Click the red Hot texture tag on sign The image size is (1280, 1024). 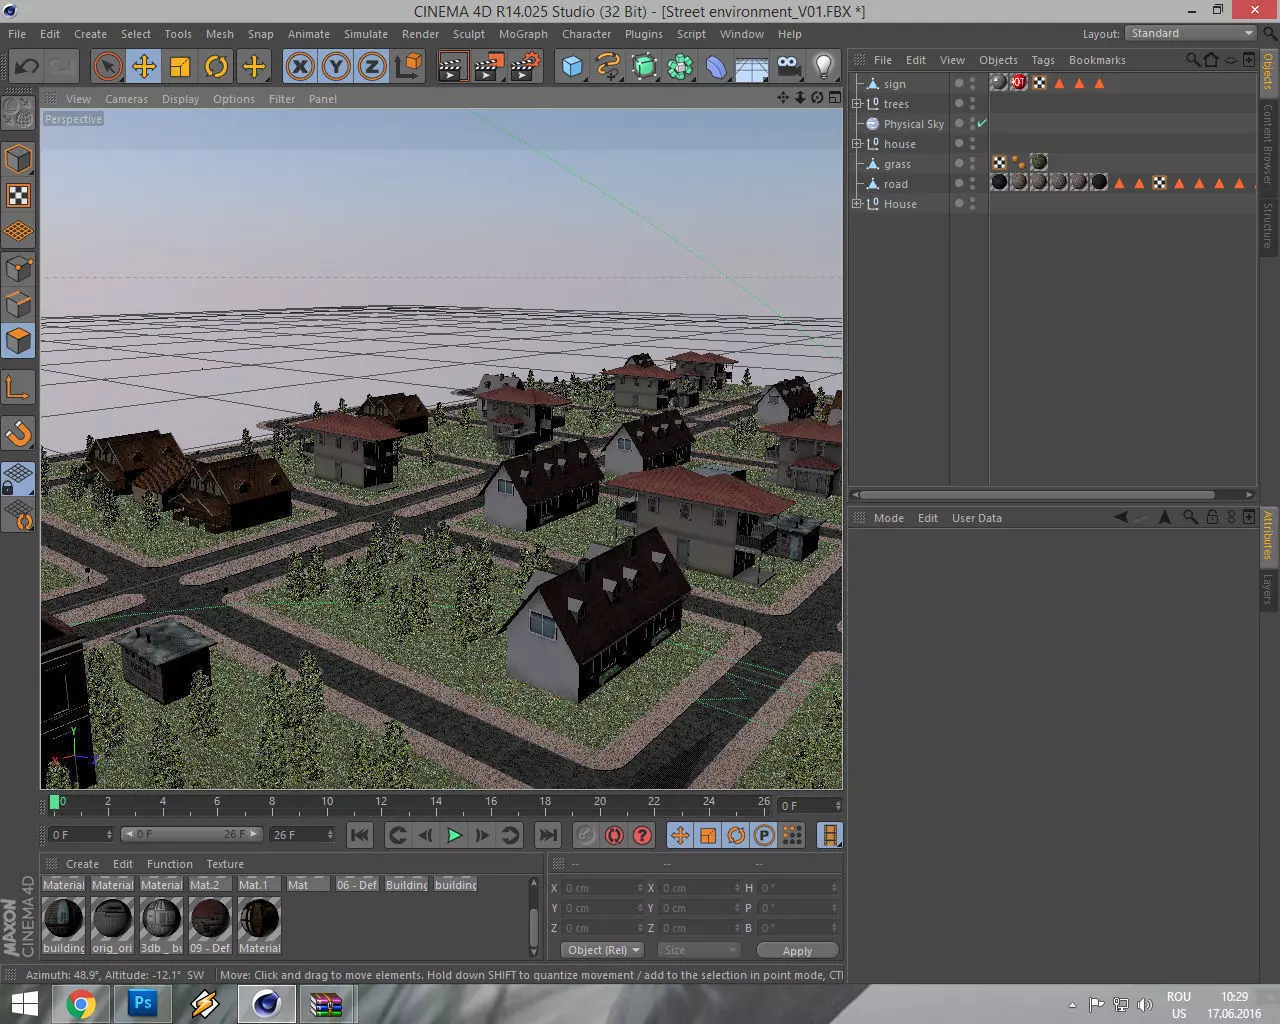click(1019, 83)
